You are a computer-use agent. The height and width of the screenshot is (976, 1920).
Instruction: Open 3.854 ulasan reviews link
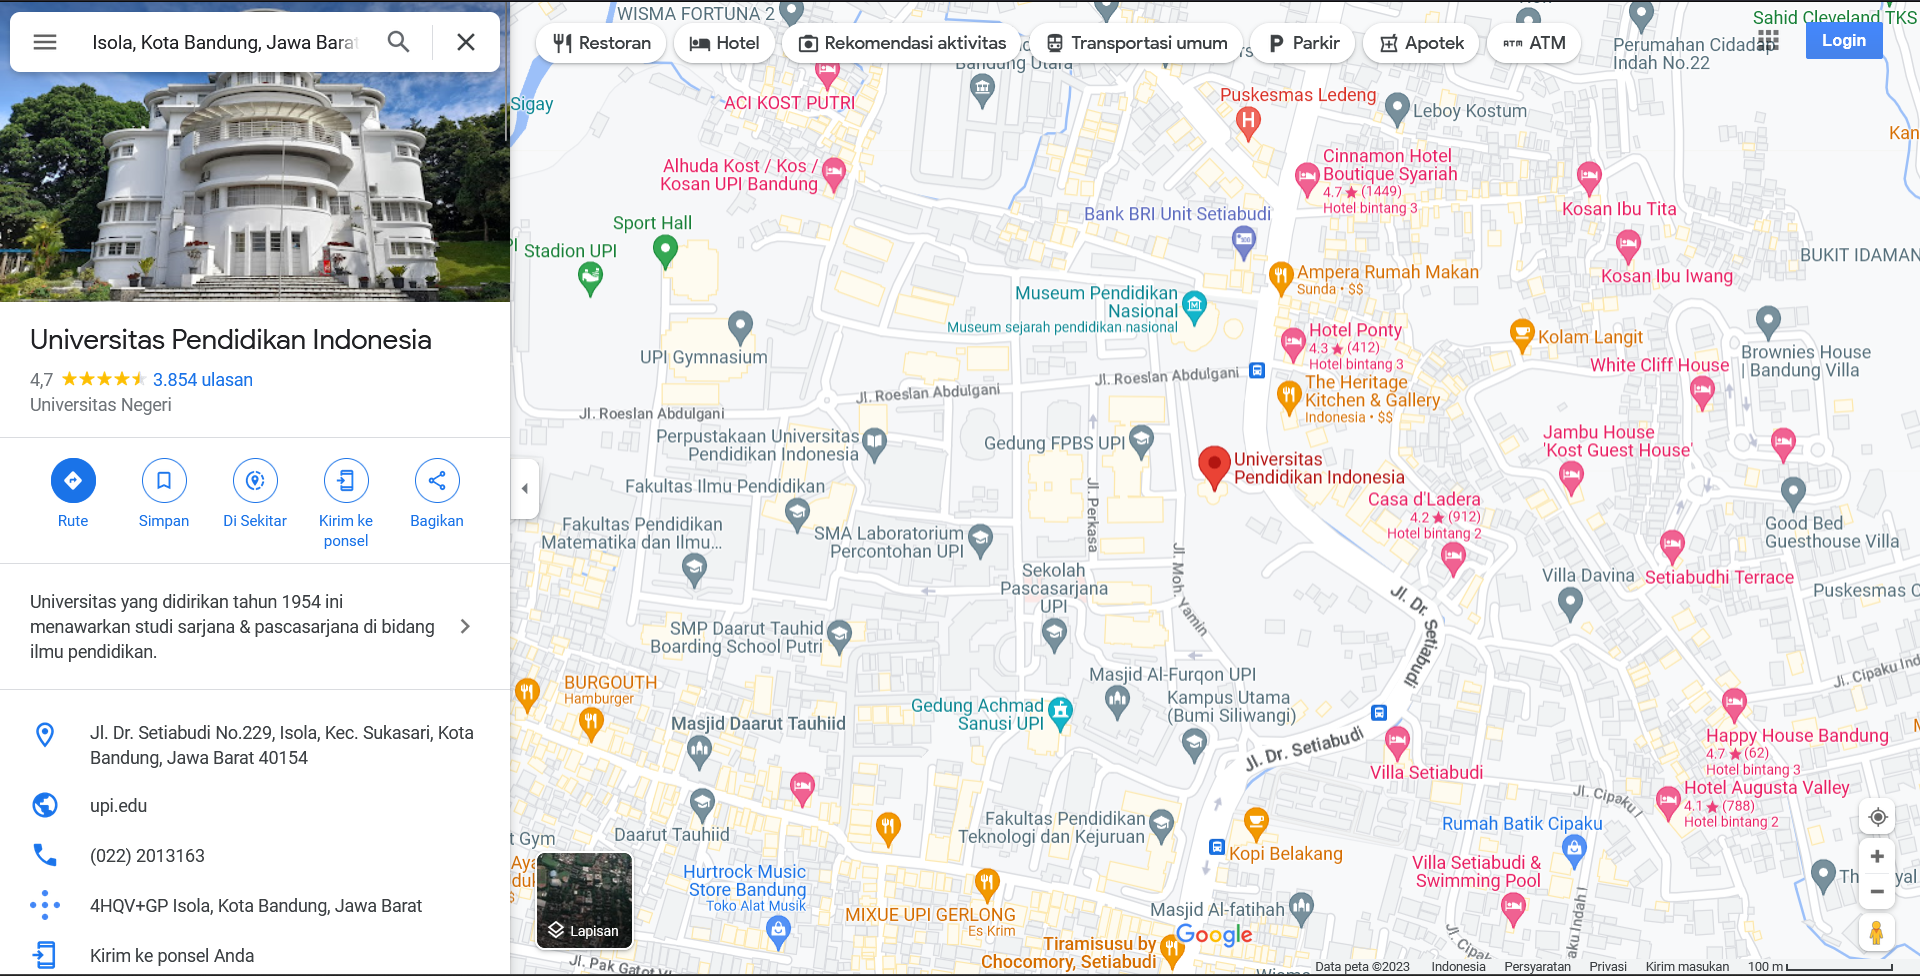[203, 380]
